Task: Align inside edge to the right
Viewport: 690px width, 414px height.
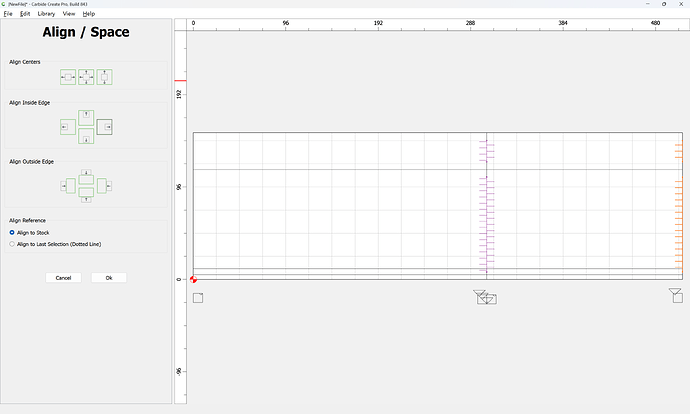Action: (x=105, y=127)
